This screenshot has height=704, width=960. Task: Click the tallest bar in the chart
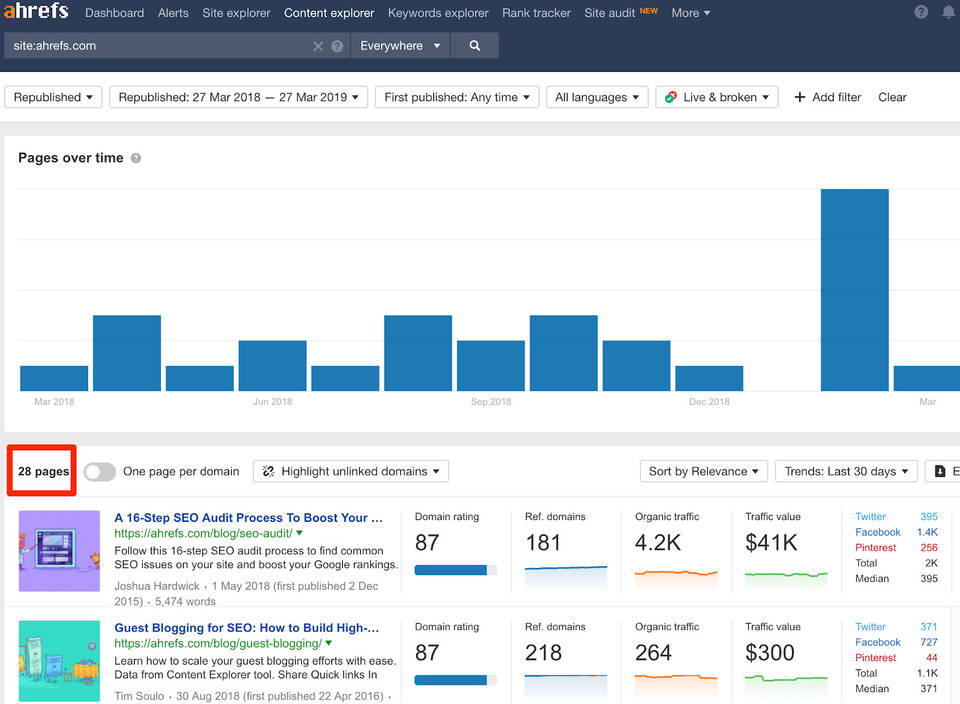point(854,289)
